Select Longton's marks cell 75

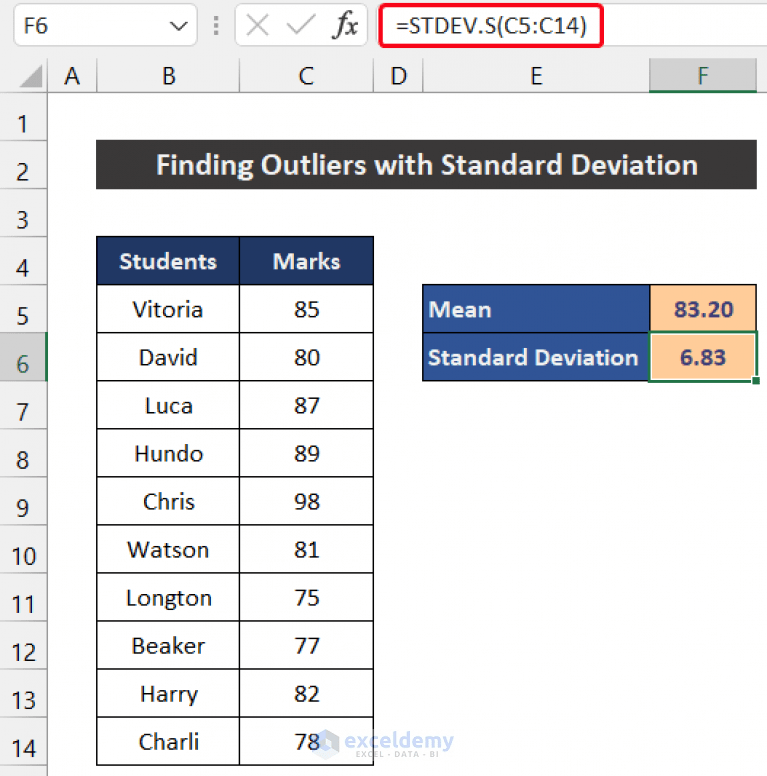click(x=306, y=597)
